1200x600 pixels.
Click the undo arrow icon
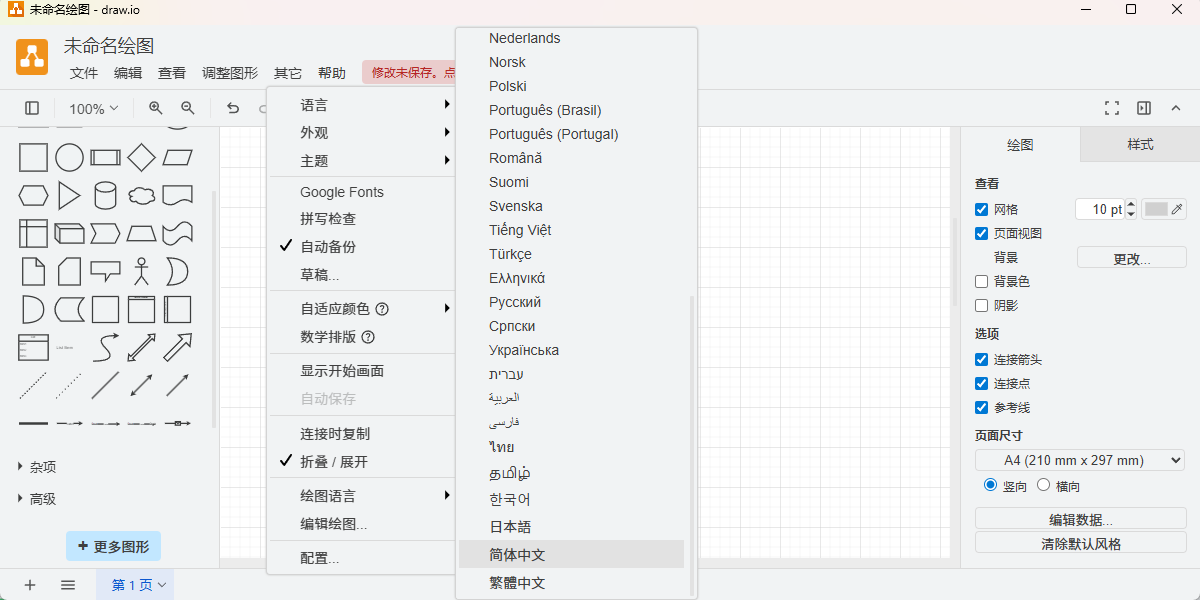[x=233, y=108]
